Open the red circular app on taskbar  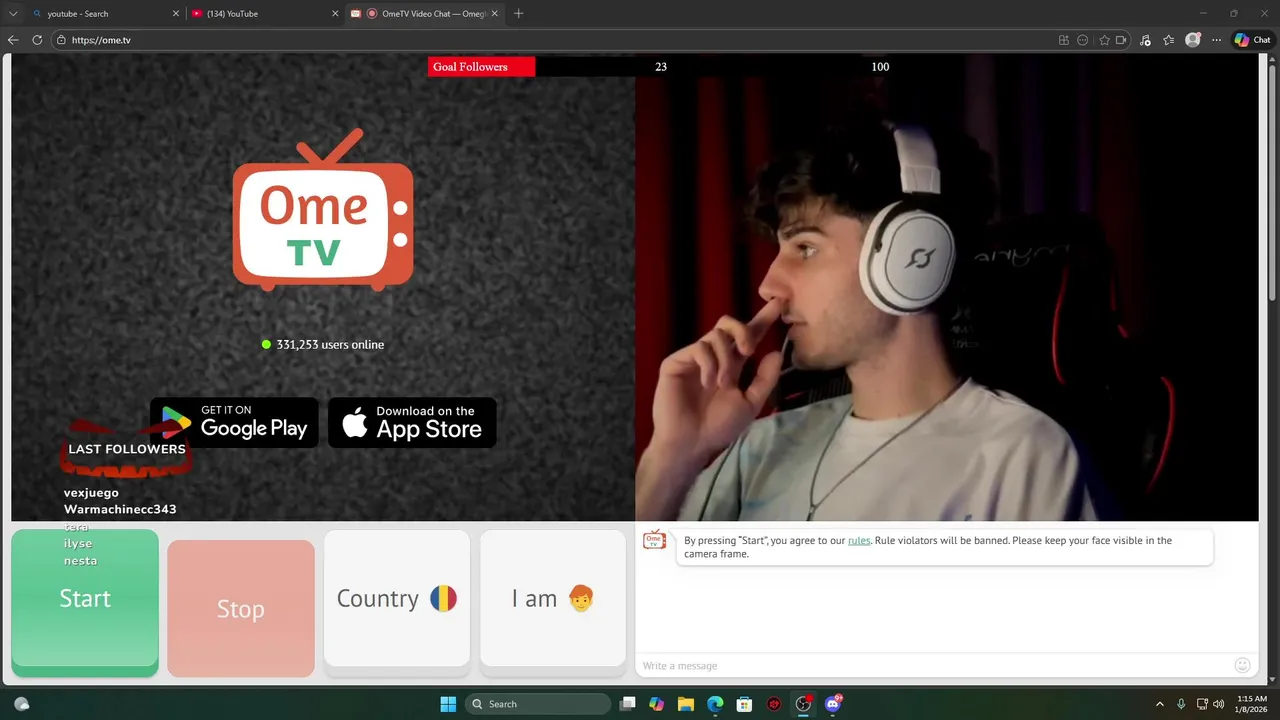(774, 704)
